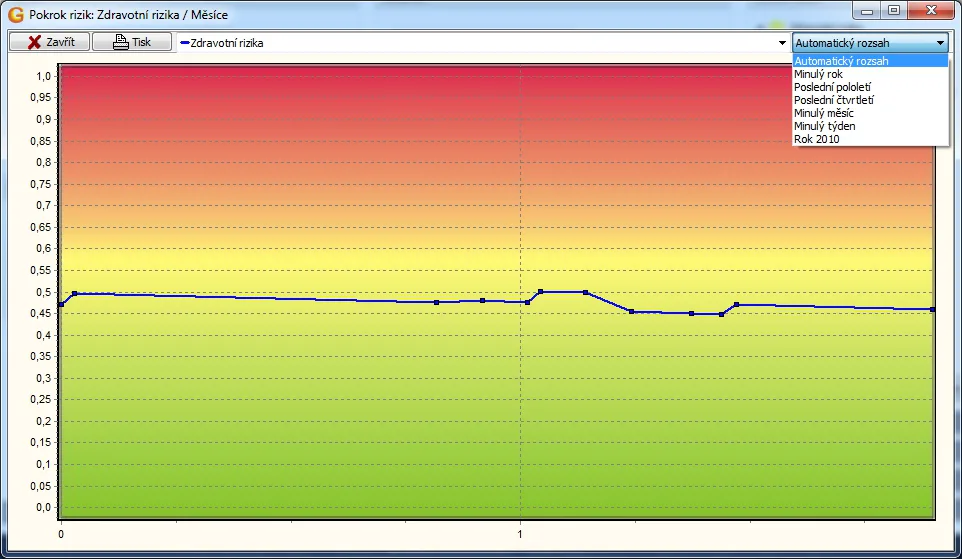This screenshot has width=962, height=559.
Task: Collapse the Automatický rozsah range dropdown
Action: click(940, 43)
